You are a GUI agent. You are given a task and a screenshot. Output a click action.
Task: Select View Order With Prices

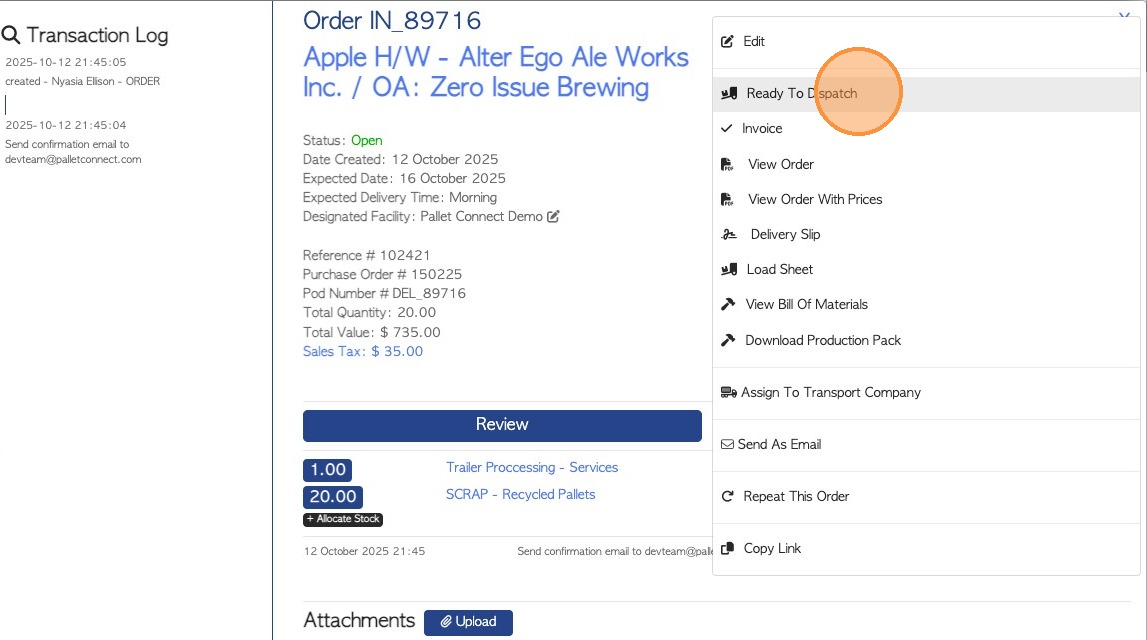[x=814, y=200]
